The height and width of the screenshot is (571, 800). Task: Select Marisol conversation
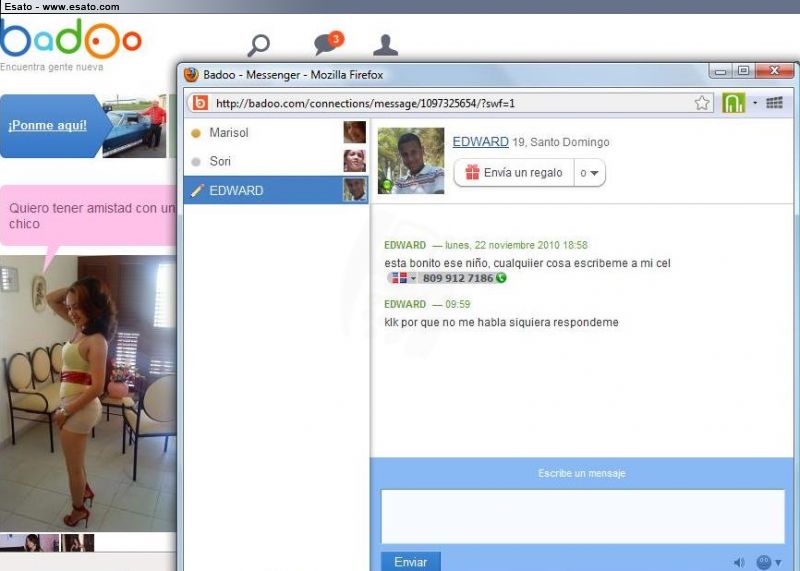click(x=276, y=133)
